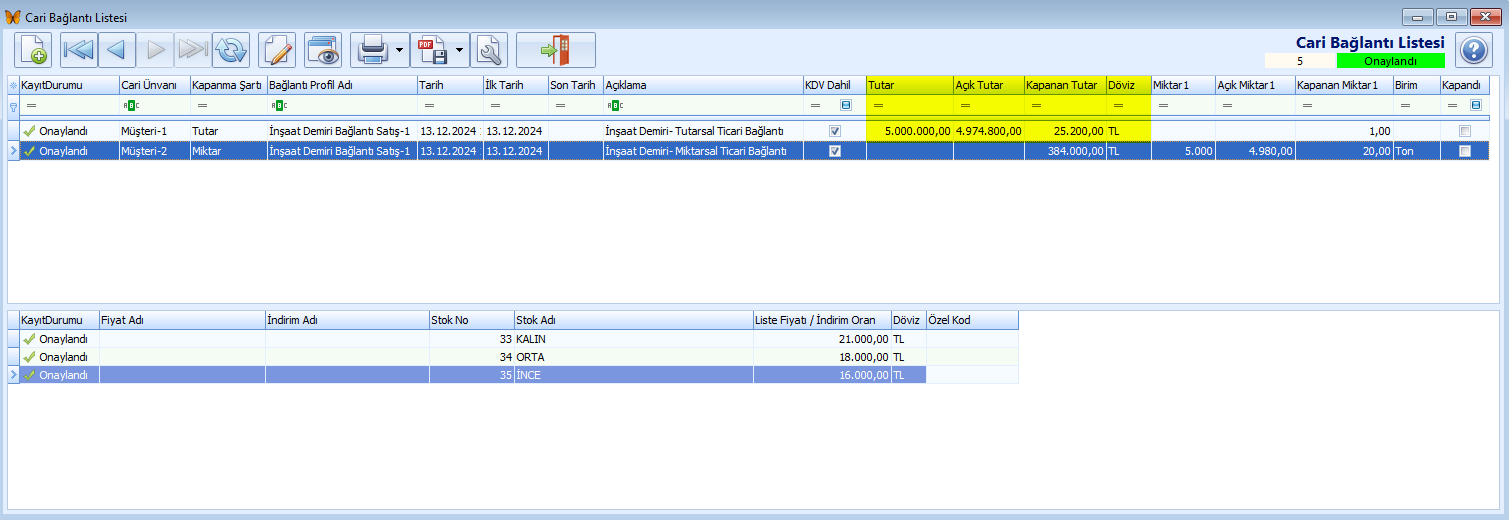
Task: Preview the record with the eye icon
Action: coord(323,49)
